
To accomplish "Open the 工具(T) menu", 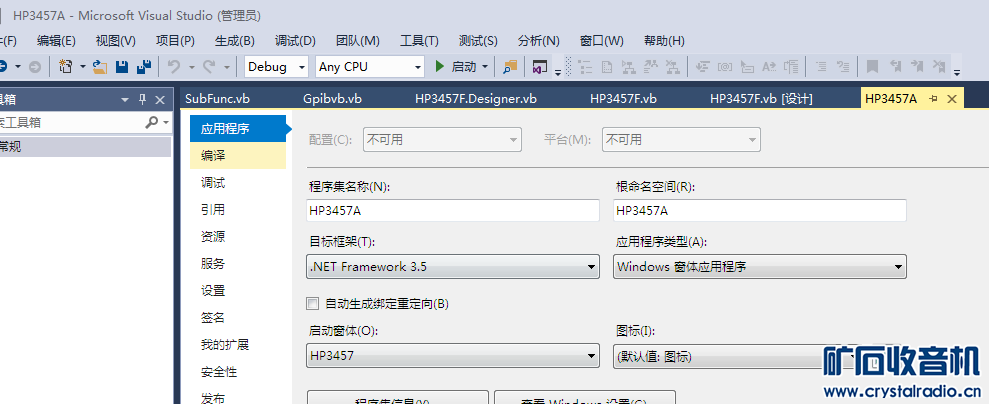I will pyautogui.click(x=419, y=41).
